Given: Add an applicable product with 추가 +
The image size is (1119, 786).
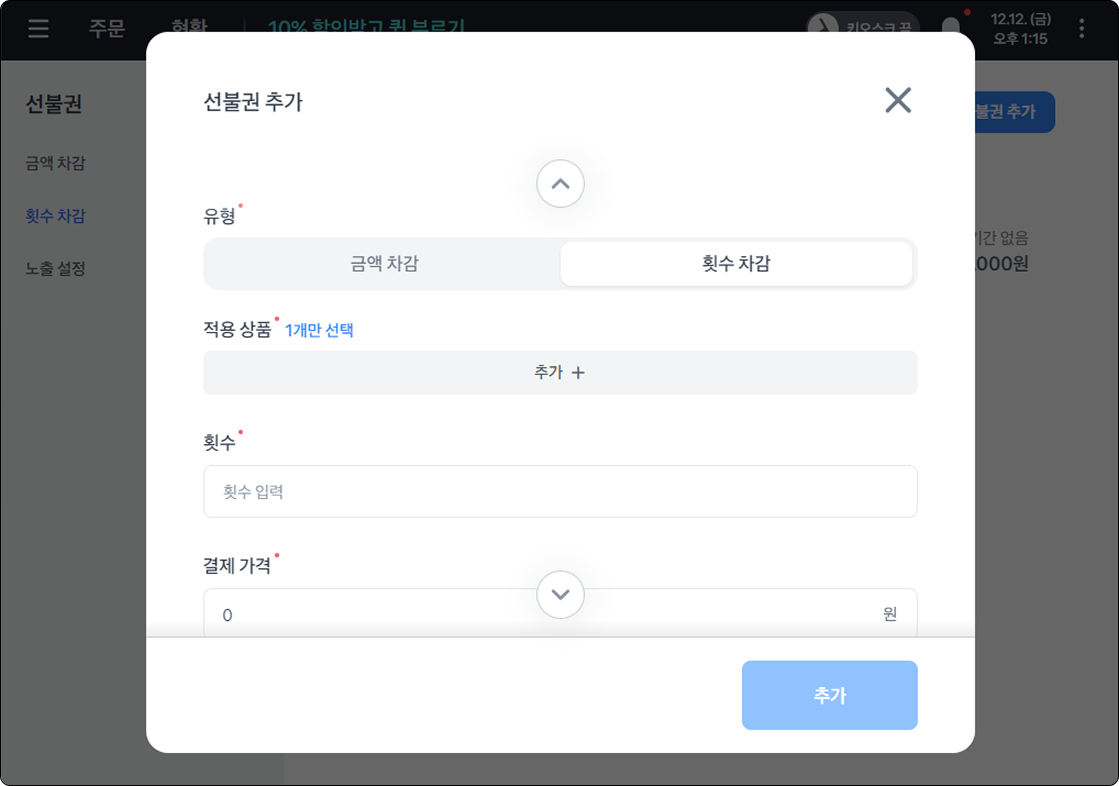Looking at the screenshot, I should (x=560, y=372).
